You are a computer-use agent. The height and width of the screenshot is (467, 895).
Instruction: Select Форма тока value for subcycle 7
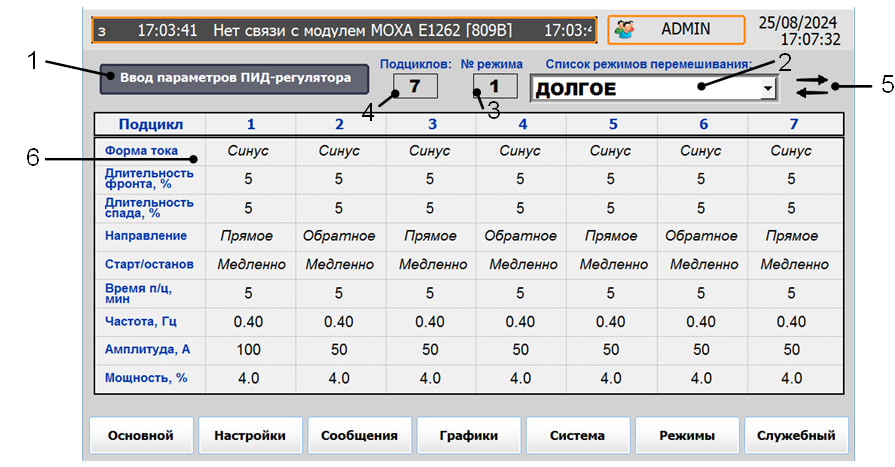point(792,151)
